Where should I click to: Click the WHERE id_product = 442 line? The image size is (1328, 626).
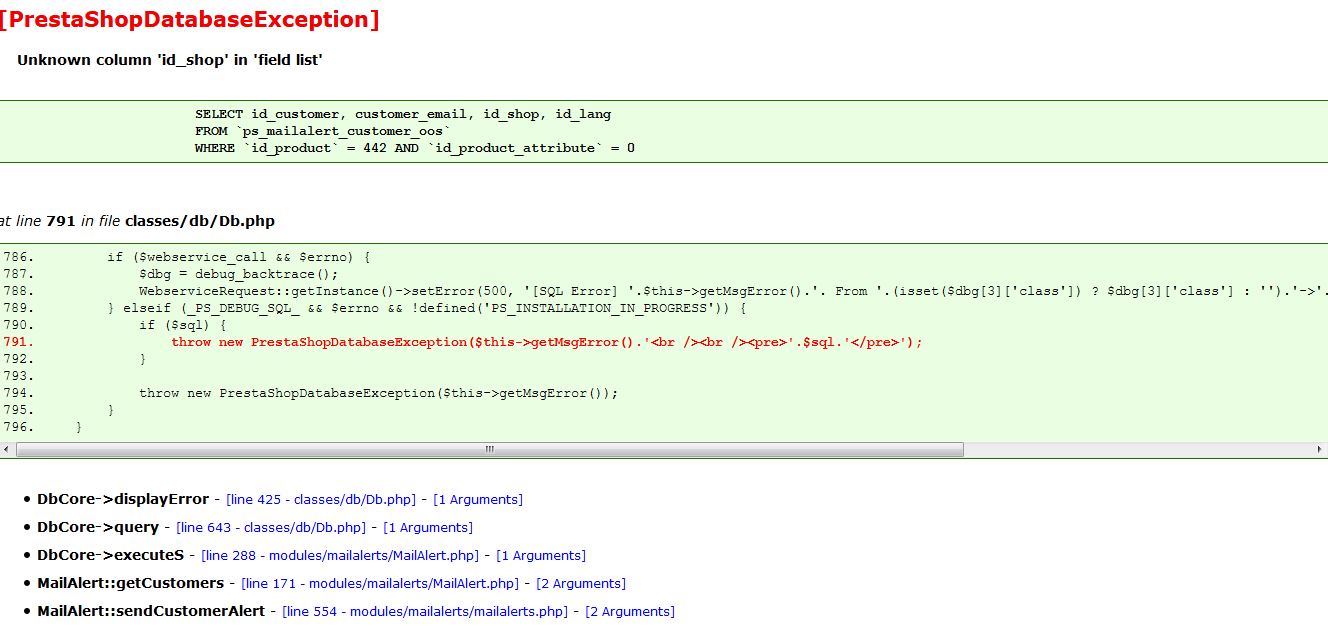pos(415,148)
